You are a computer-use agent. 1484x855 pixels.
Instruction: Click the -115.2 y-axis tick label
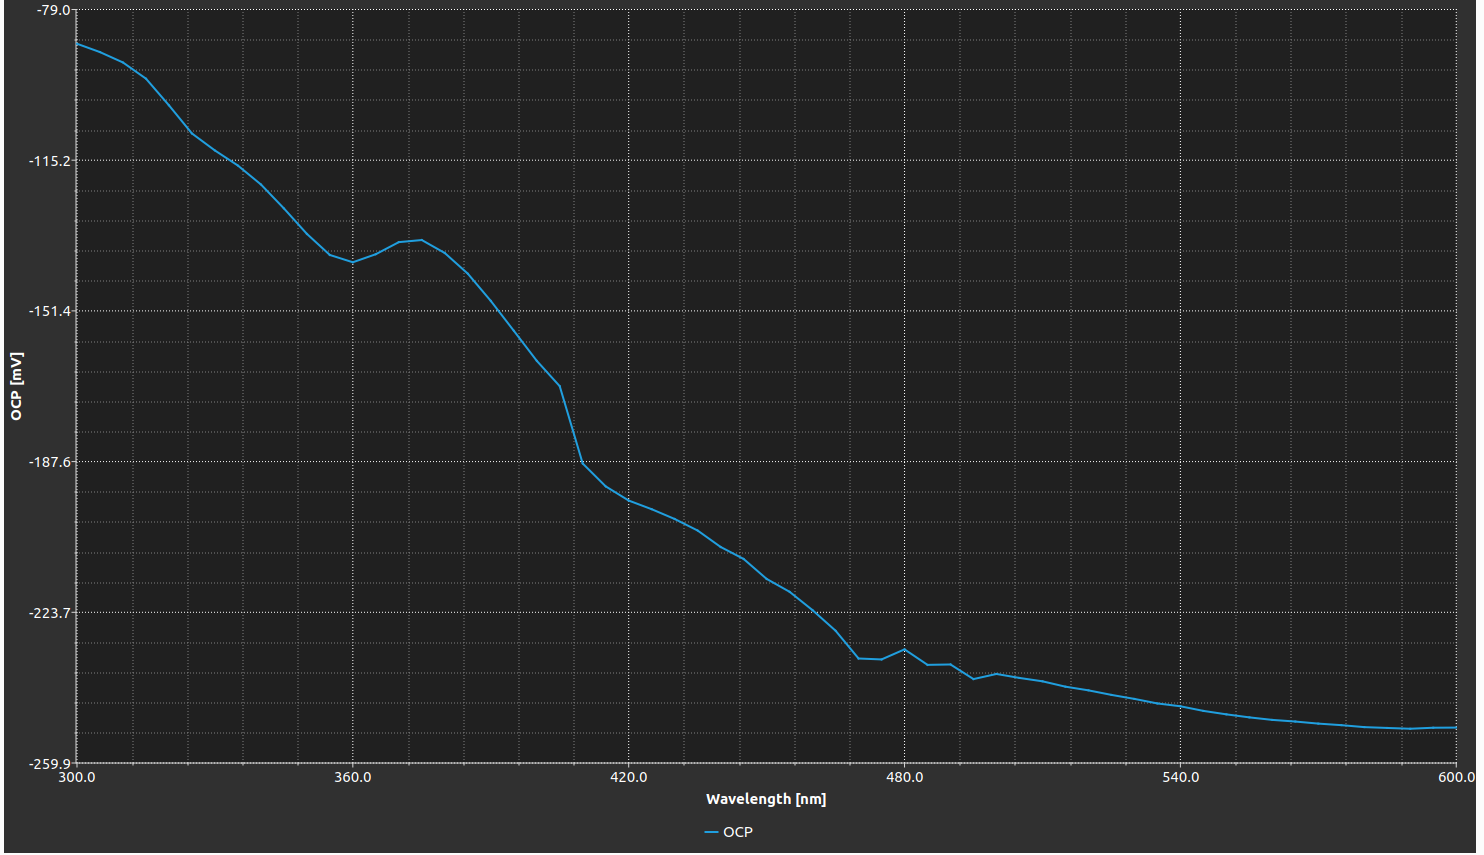49,160
